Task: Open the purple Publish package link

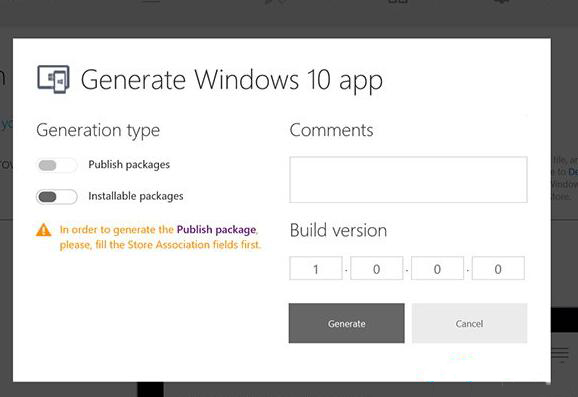Action: point(216,230)
